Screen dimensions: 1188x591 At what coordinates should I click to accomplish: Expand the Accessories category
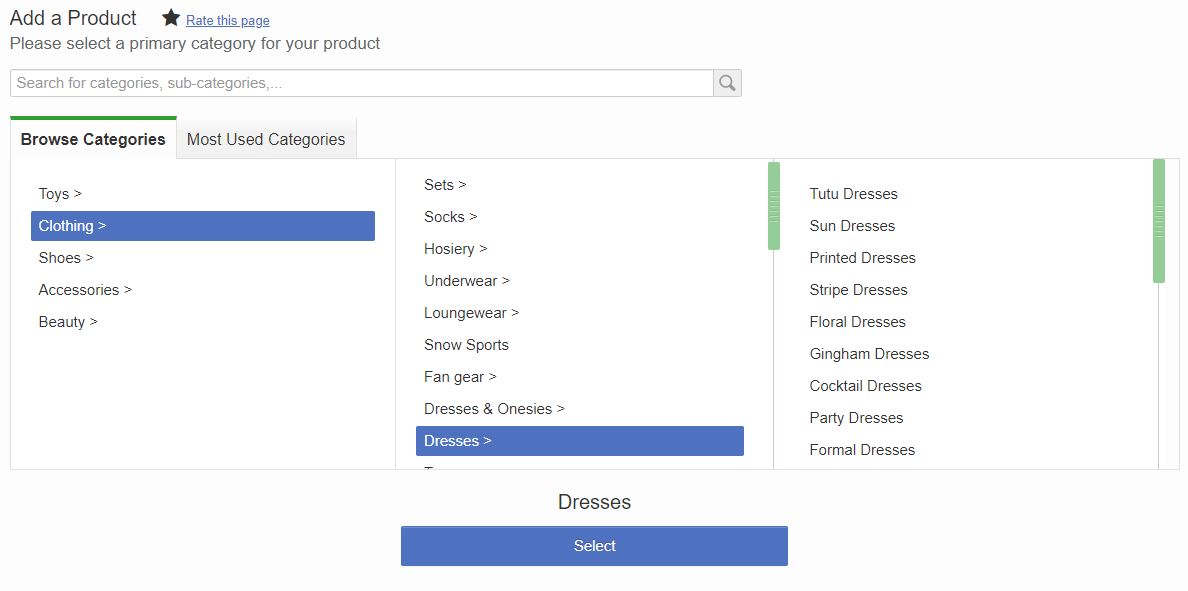85,290
